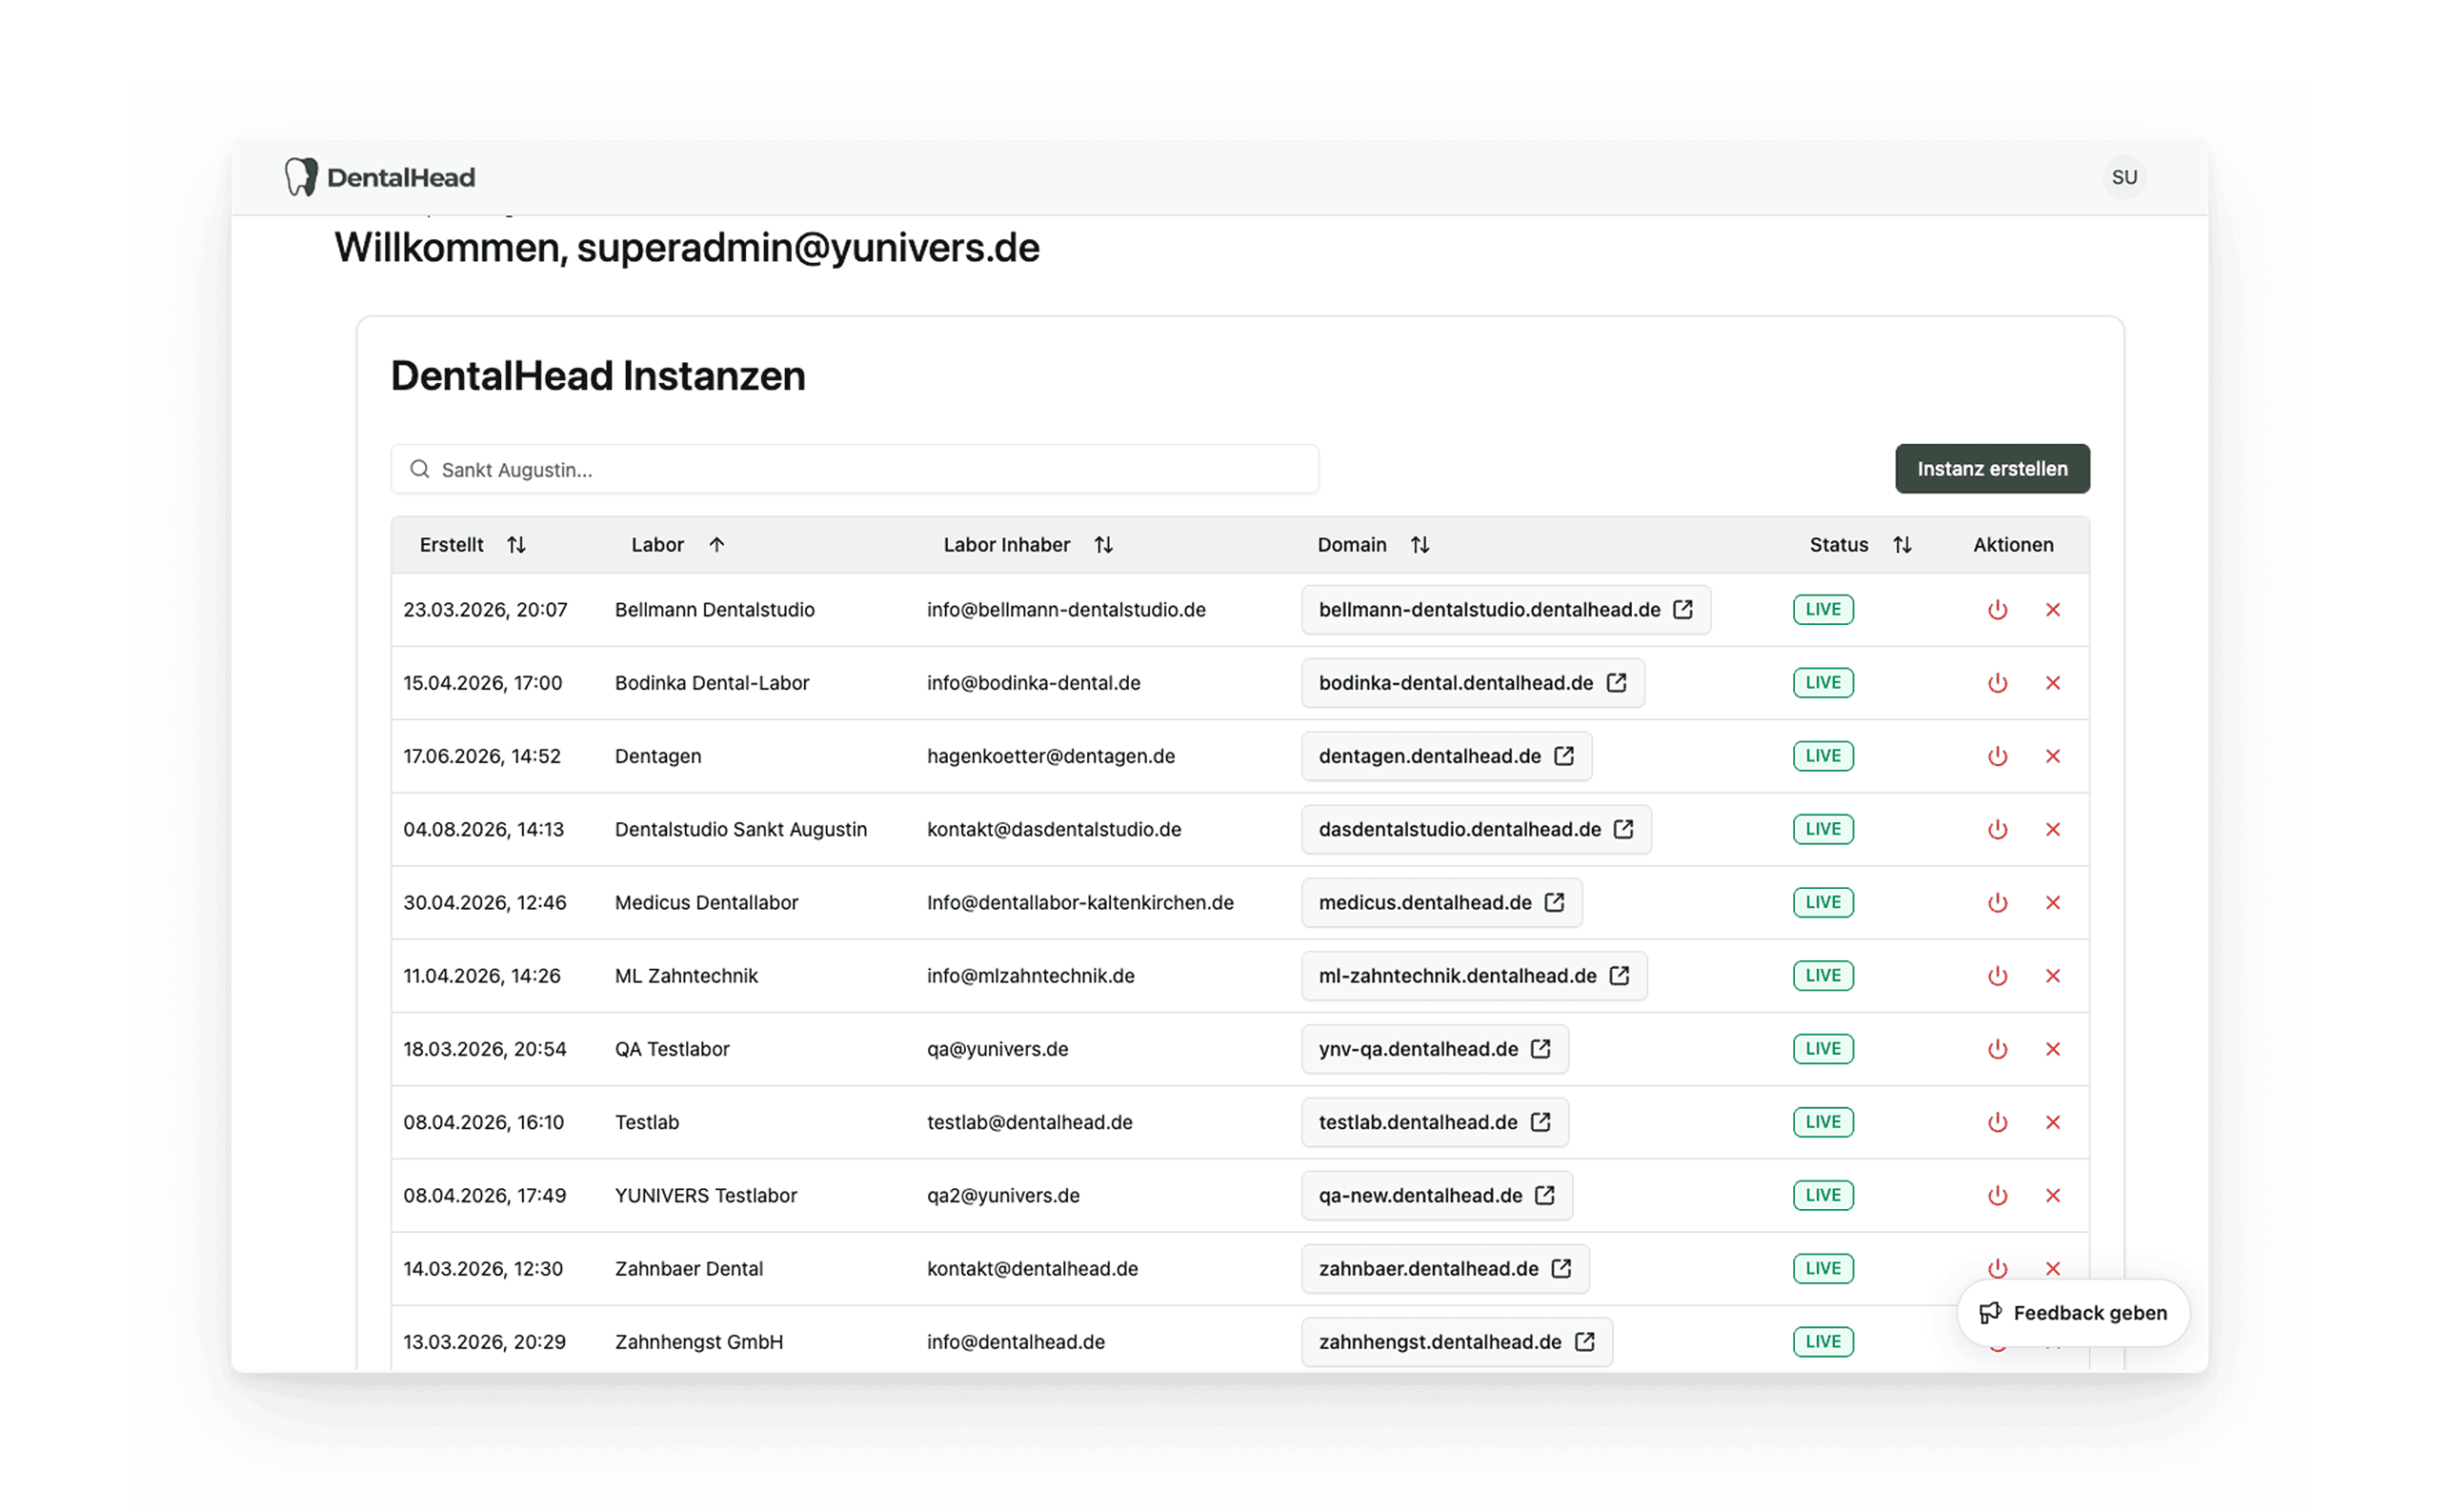Click power icon for YUNIVERS Testlabor
2438x1512 pixels.
point(1996,1194)
